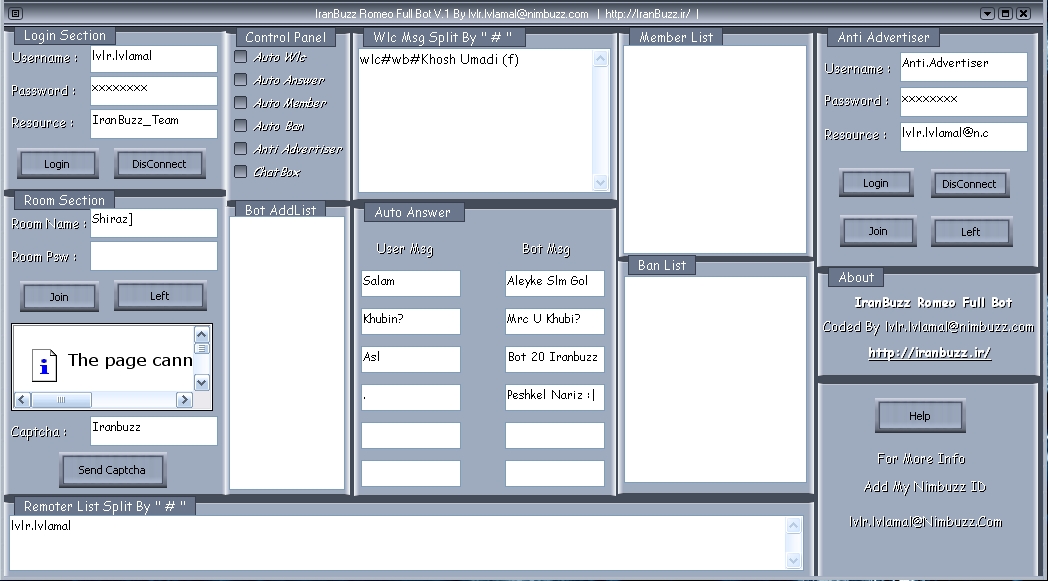
Task: Click the Send Captcha button
Action: (112, 470)
